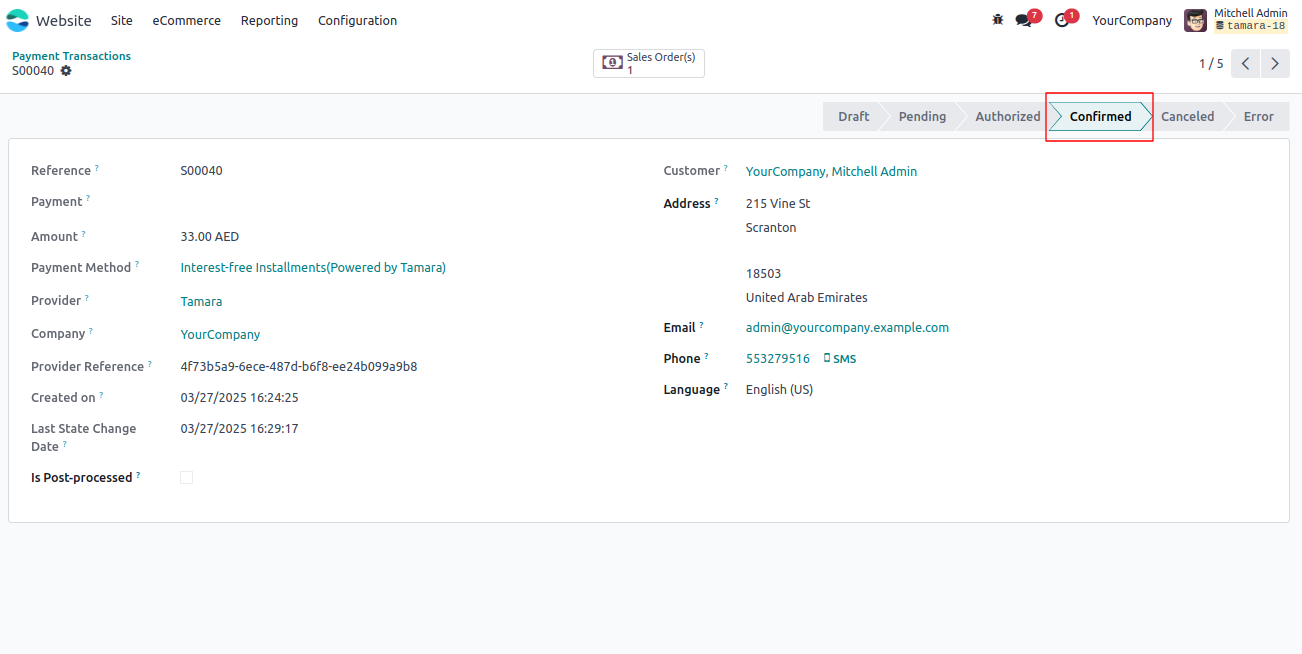Screen dimensions: 1302x654
Task: Click the 1 / 5 pager counter
Action: point(1211,63)
